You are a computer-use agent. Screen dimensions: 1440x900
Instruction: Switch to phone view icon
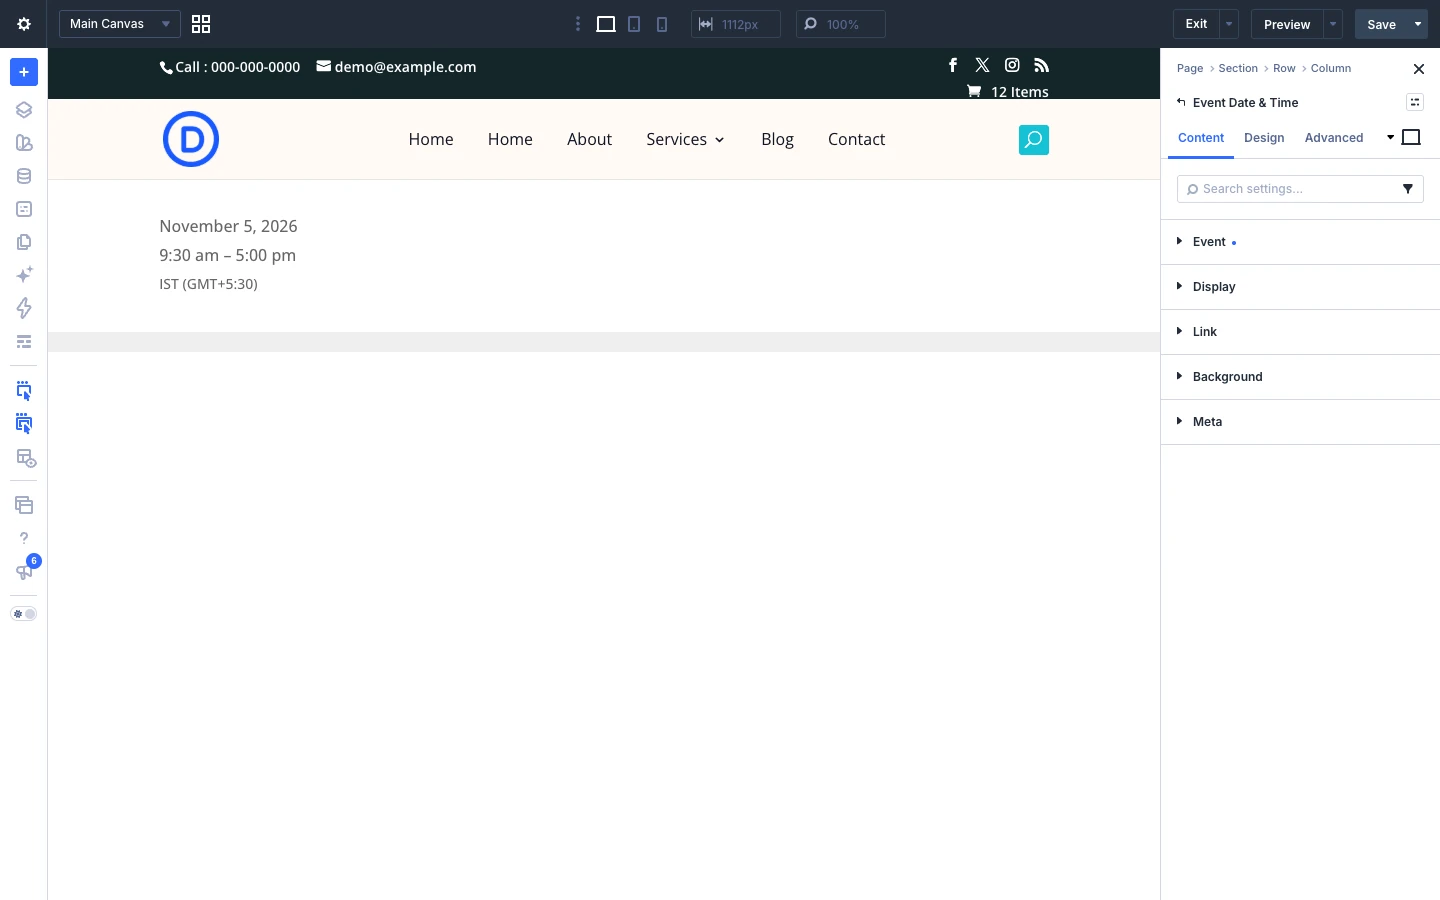point(662,24)
